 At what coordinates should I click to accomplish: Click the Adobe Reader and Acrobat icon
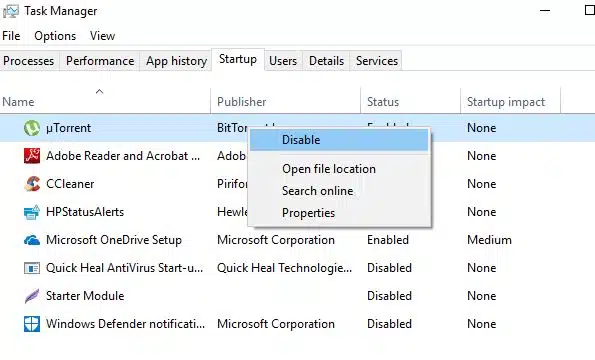(32, 156)
